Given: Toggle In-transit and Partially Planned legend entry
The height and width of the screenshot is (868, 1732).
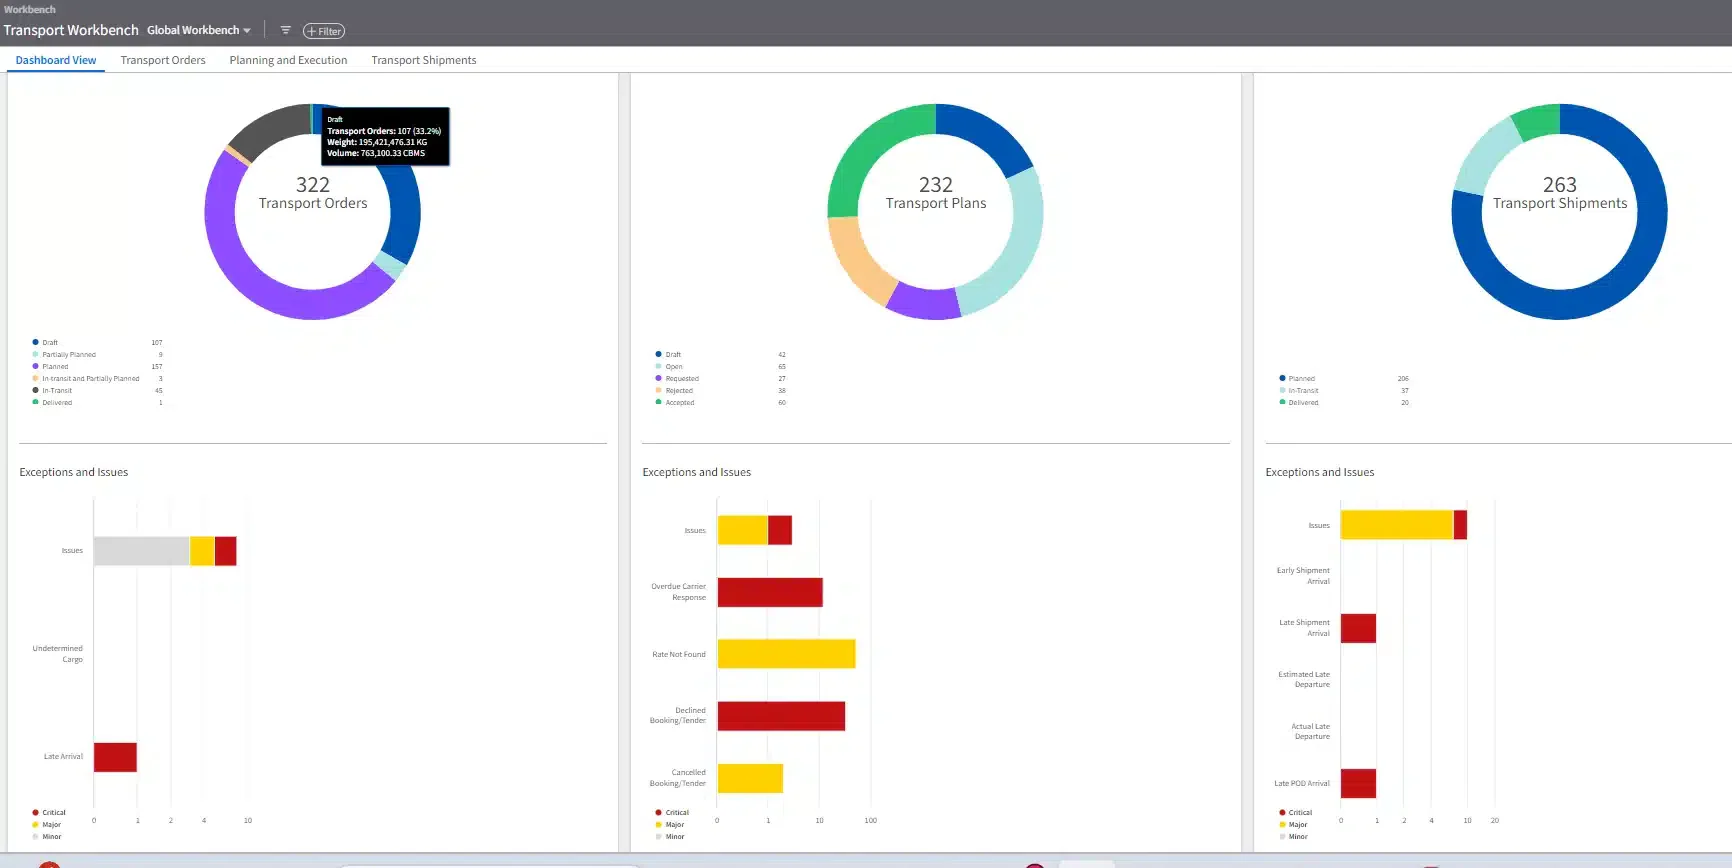Looking at the screenshot, I should pos(86,379).
